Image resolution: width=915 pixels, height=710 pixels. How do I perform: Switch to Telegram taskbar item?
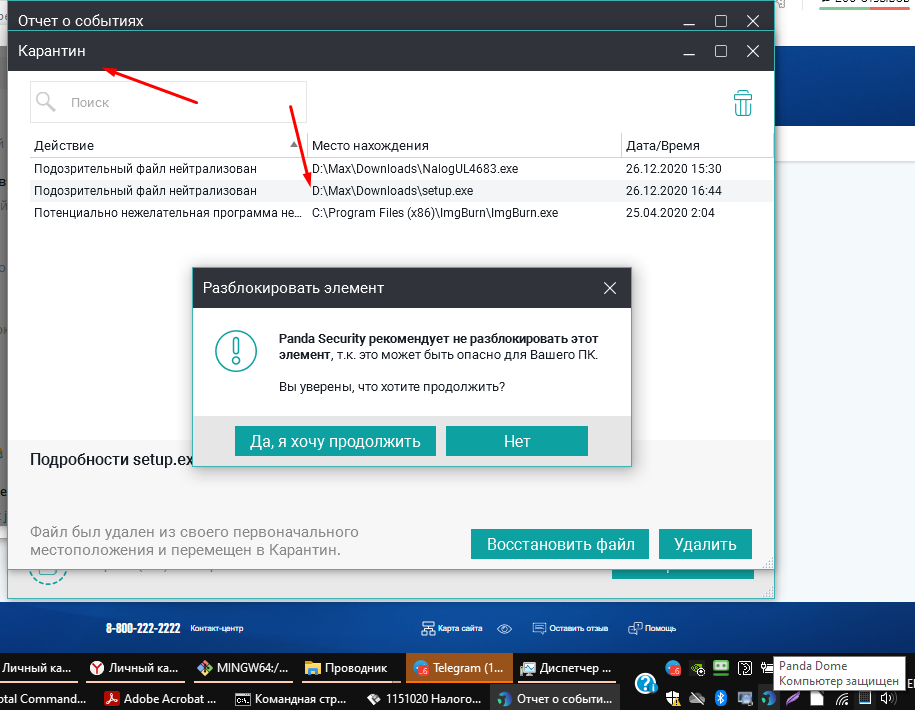click(x=459, y=668)
